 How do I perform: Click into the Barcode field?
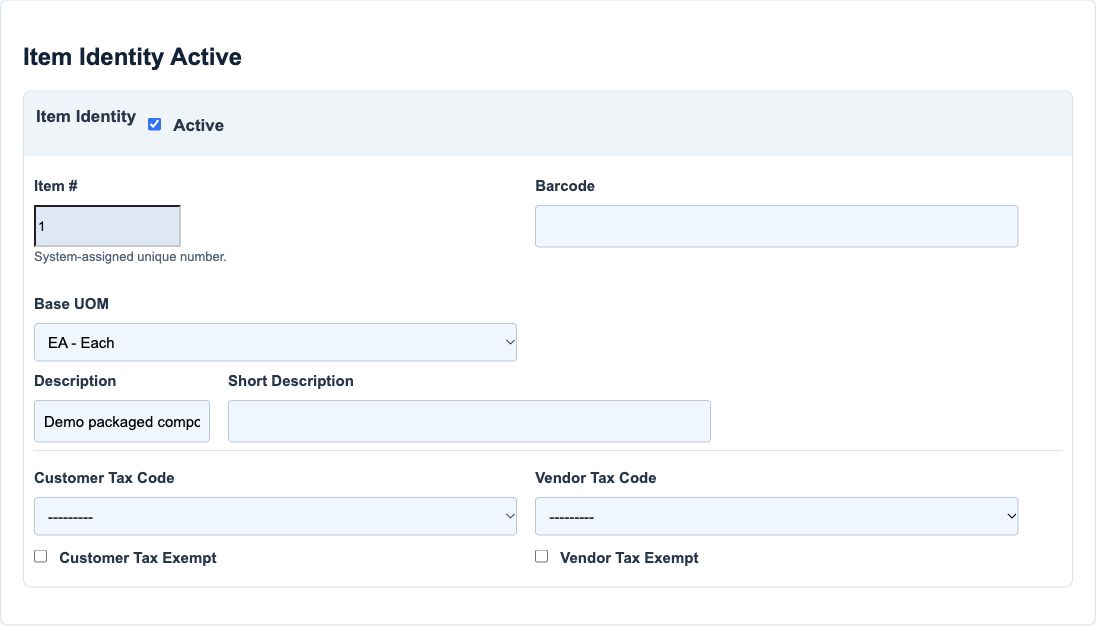point(777,226)
